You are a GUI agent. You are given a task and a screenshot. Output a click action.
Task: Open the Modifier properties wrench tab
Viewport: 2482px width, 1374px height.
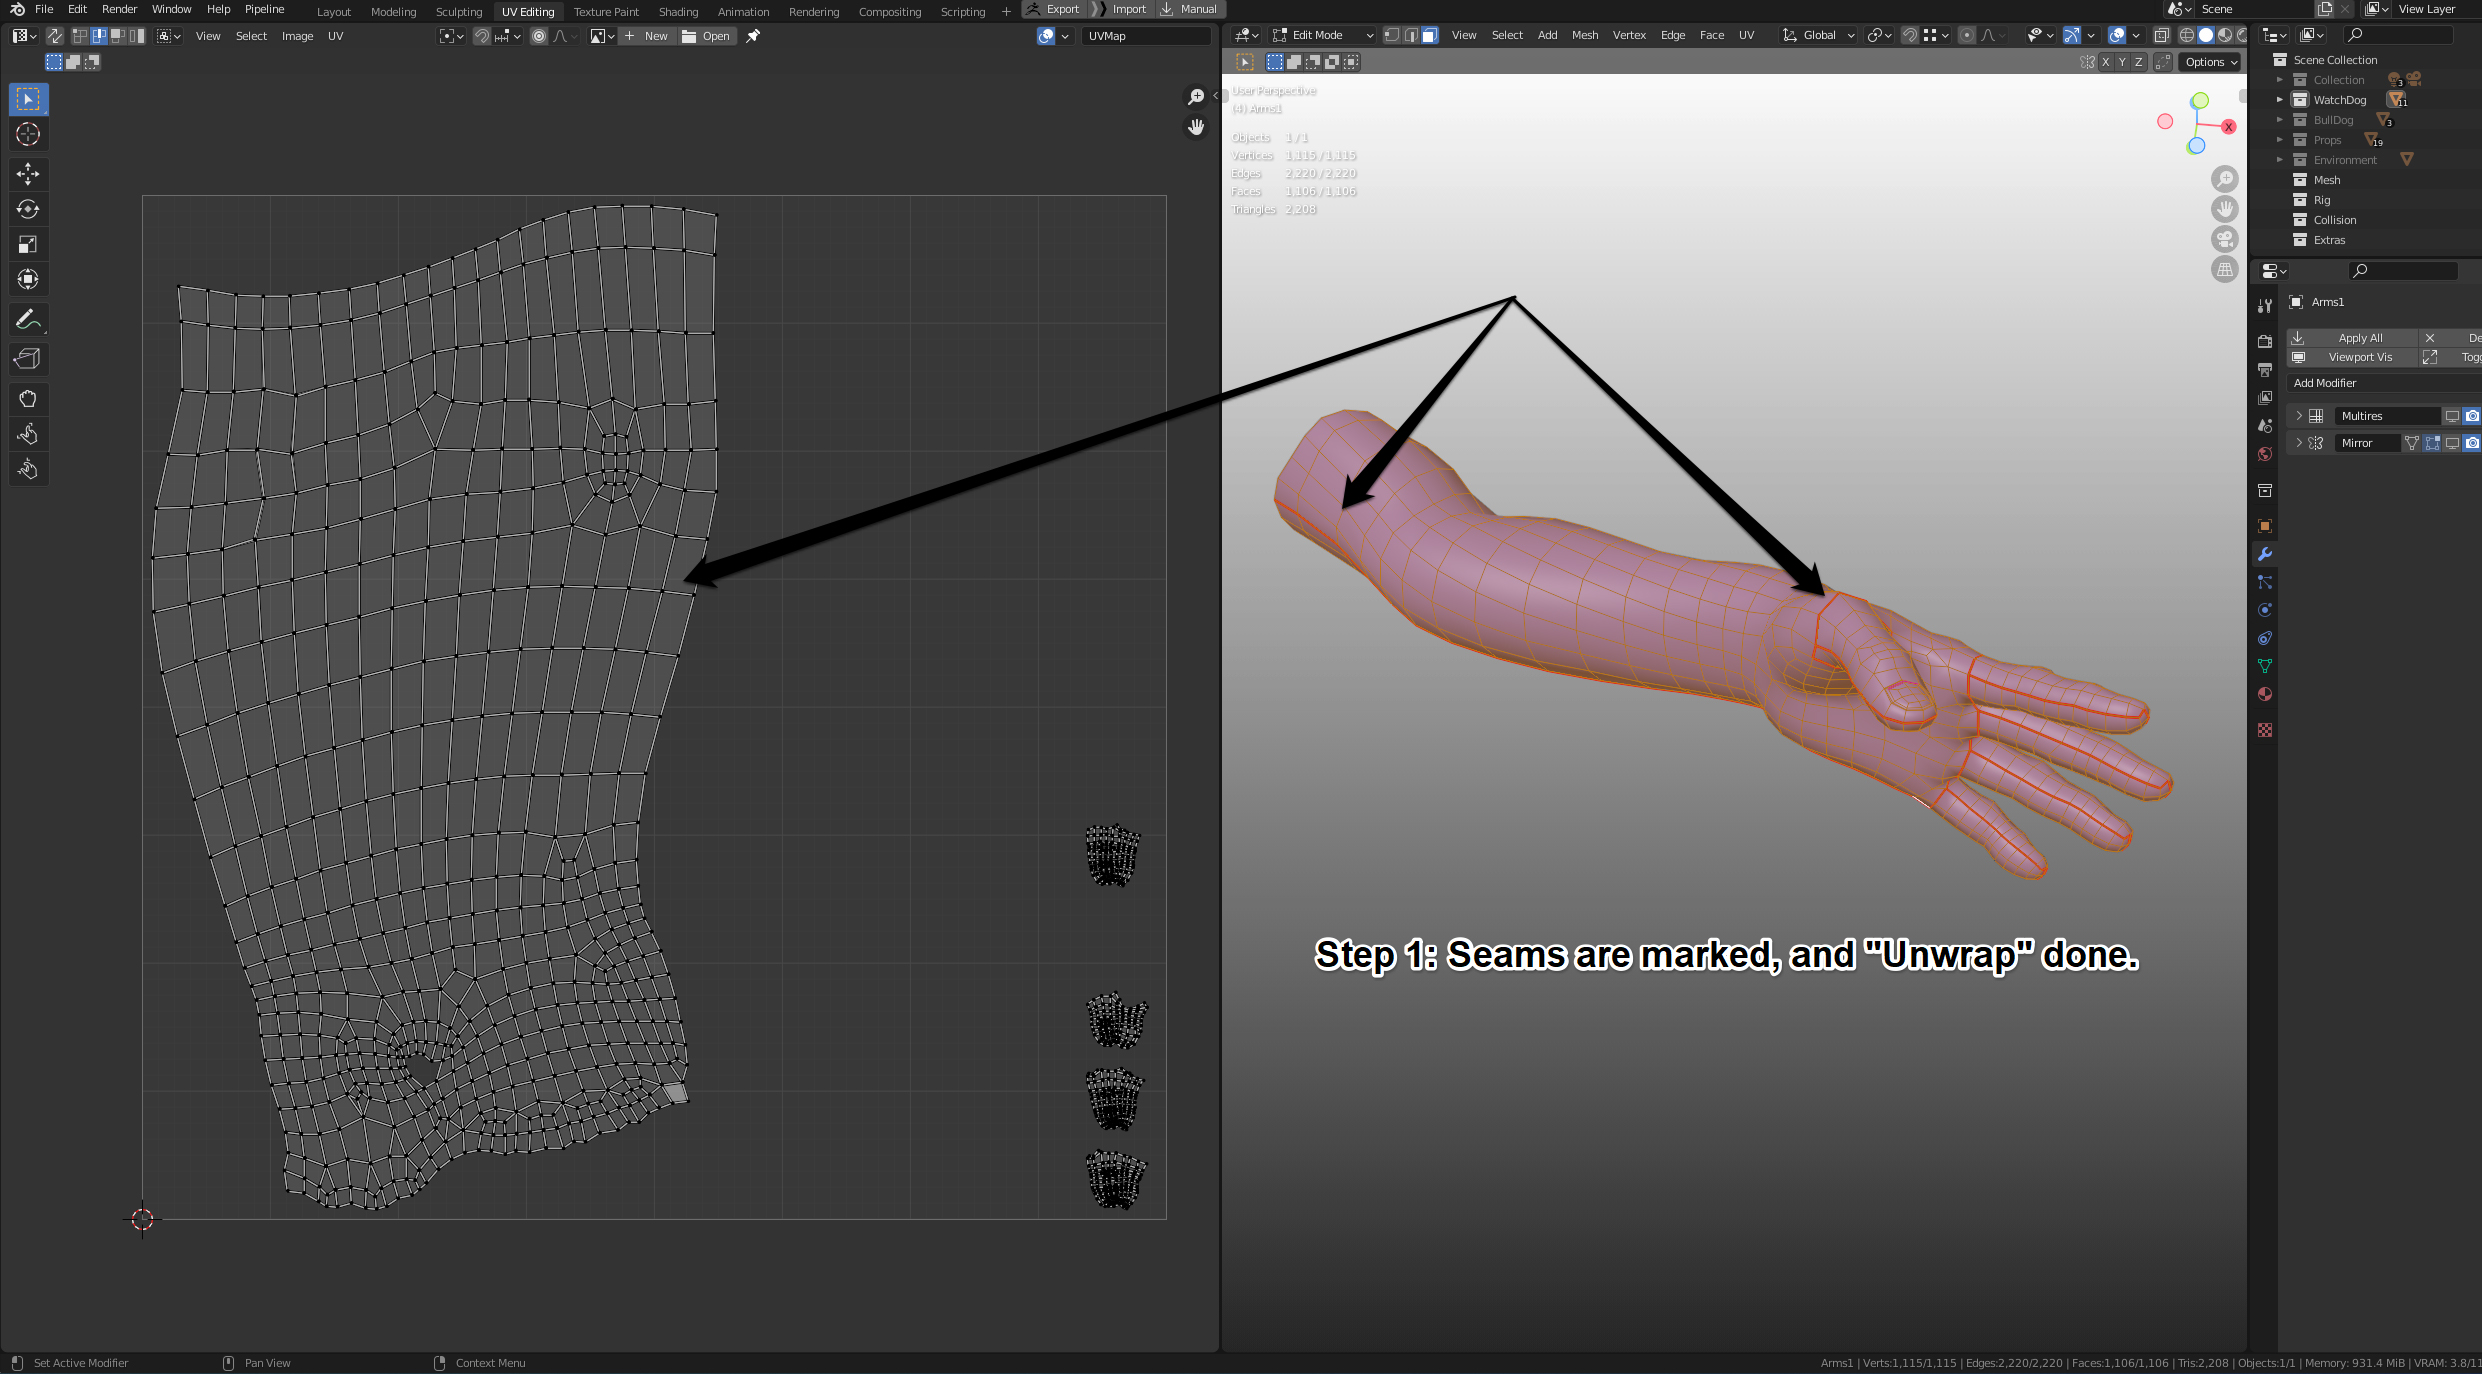(2265, 554)
